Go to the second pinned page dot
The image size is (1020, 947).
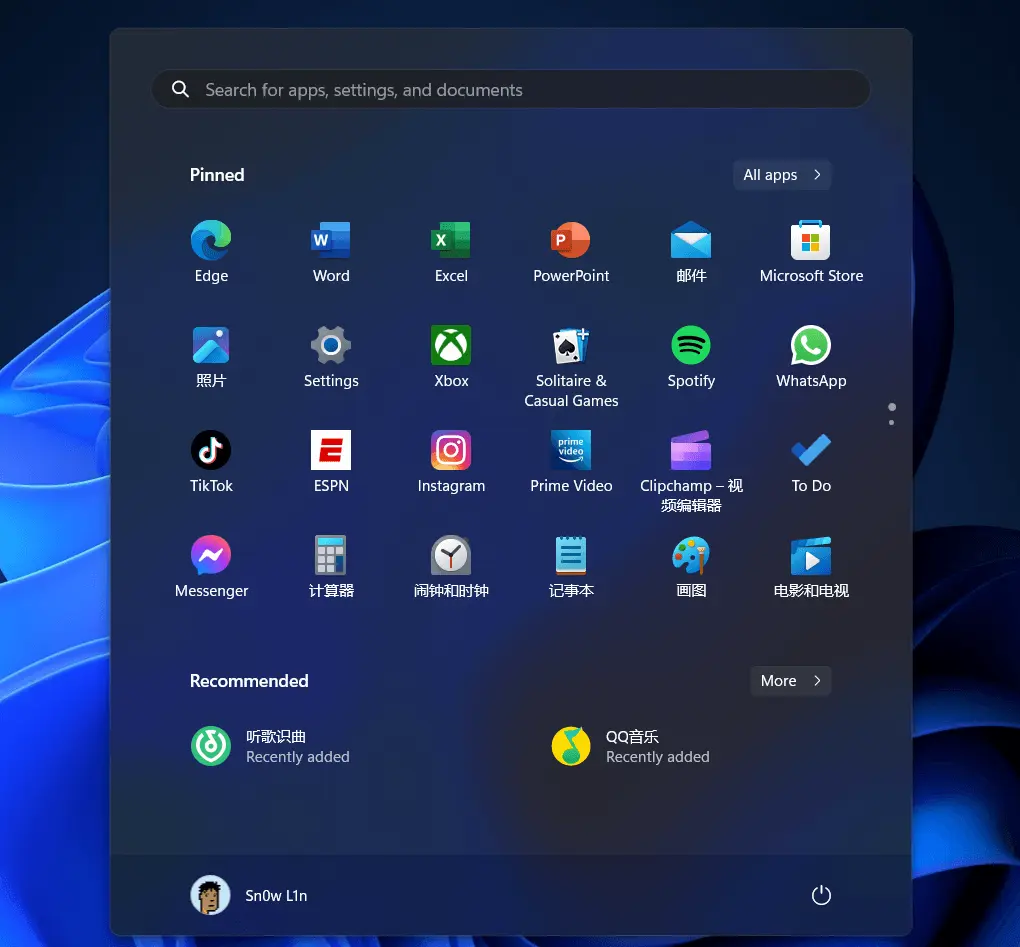click(891, 423)
